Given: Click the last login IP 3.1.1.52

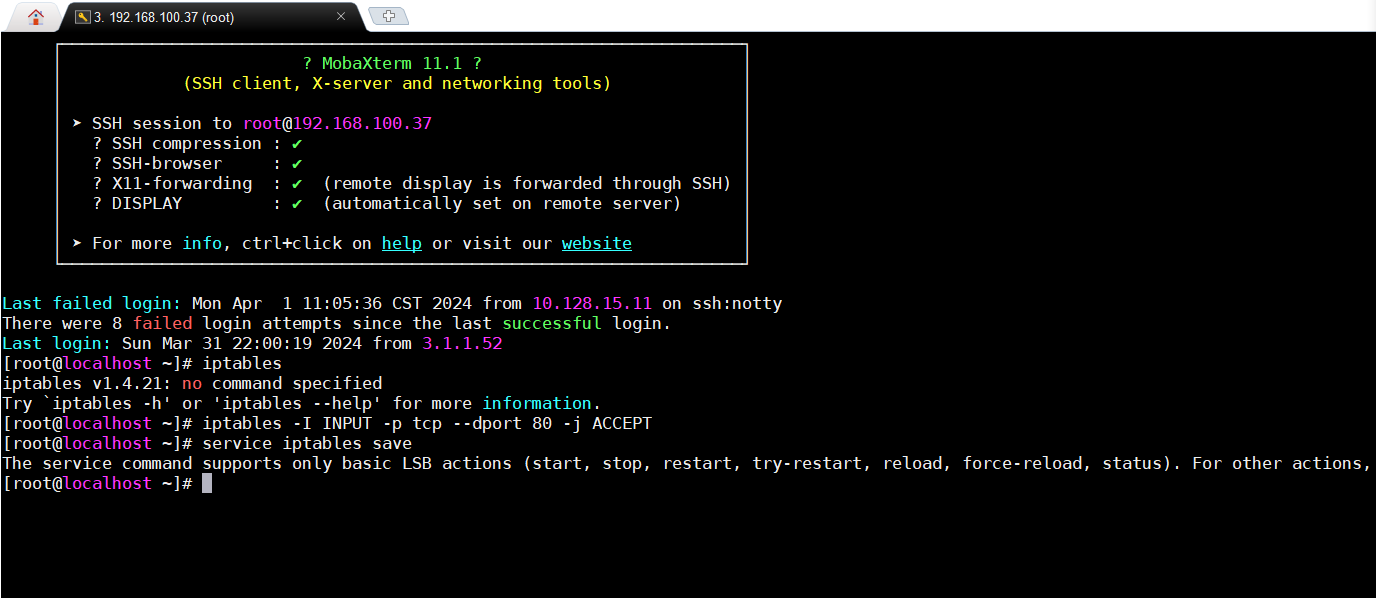Looking at the screenshot, I should pos(461,344).
